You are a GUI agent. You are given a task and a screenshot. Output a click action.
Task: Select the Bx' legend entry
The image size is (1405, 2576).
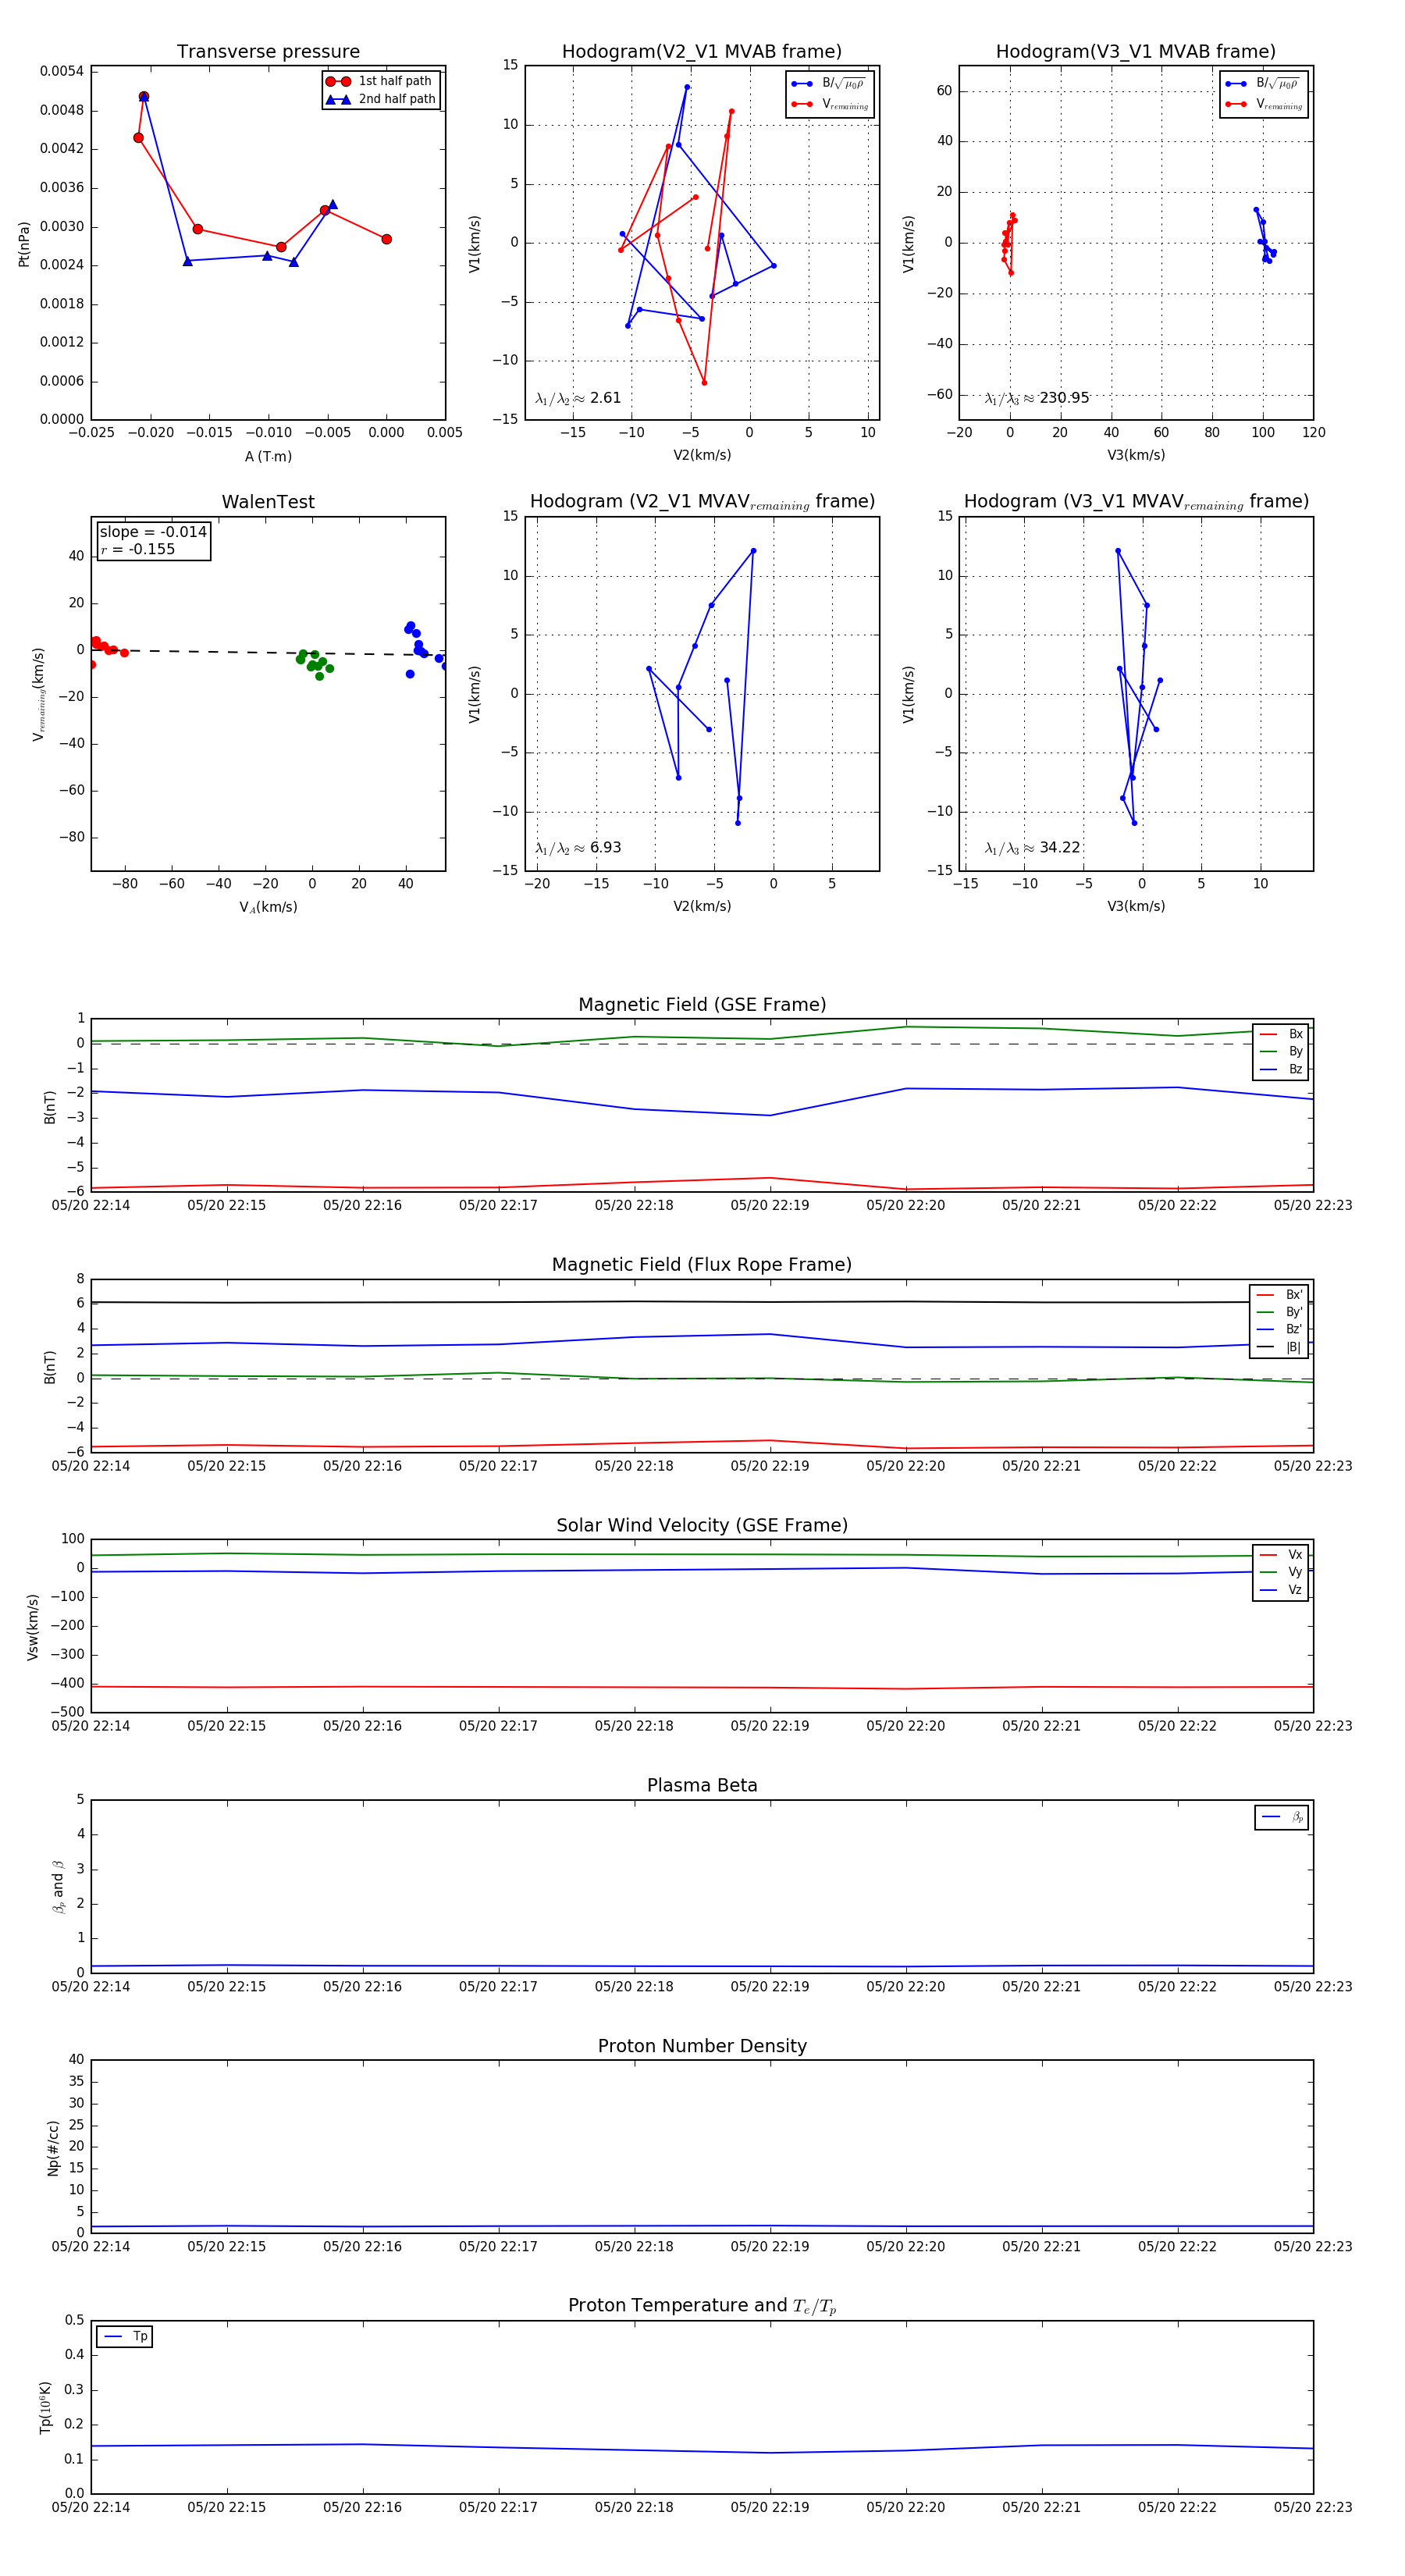pos(1280,1294)
